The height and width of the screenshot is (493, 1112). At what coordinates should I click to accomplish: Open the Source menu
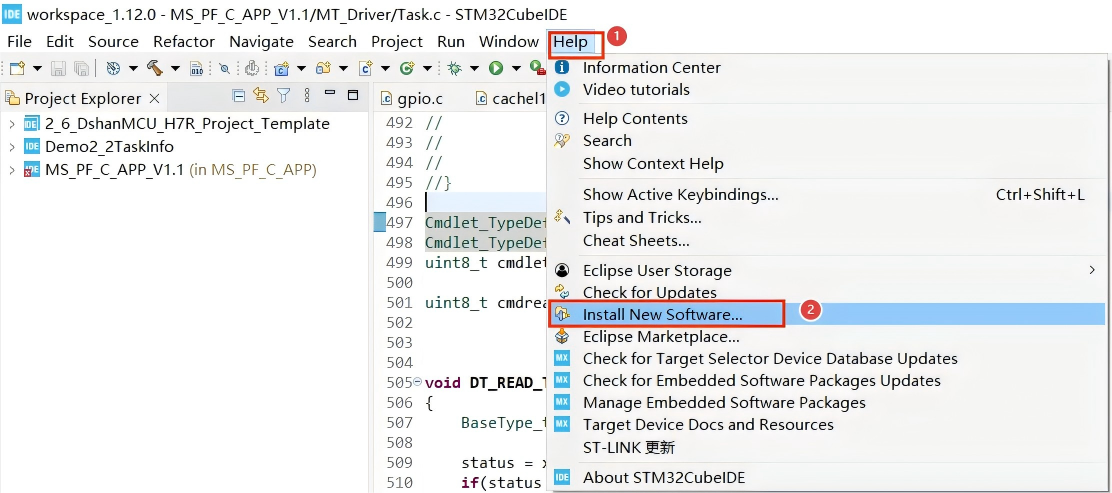[113, 42]
